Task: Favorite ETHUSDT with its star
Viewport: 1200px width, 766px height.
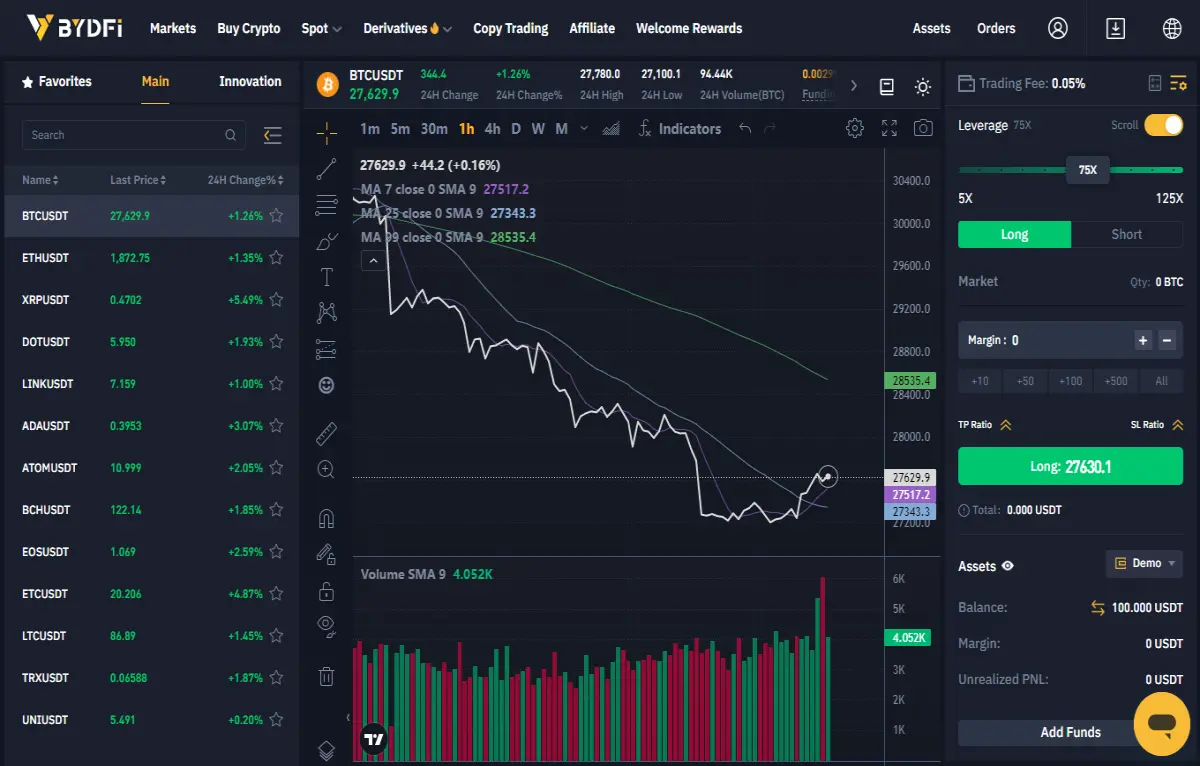Action: pos(276,257)
